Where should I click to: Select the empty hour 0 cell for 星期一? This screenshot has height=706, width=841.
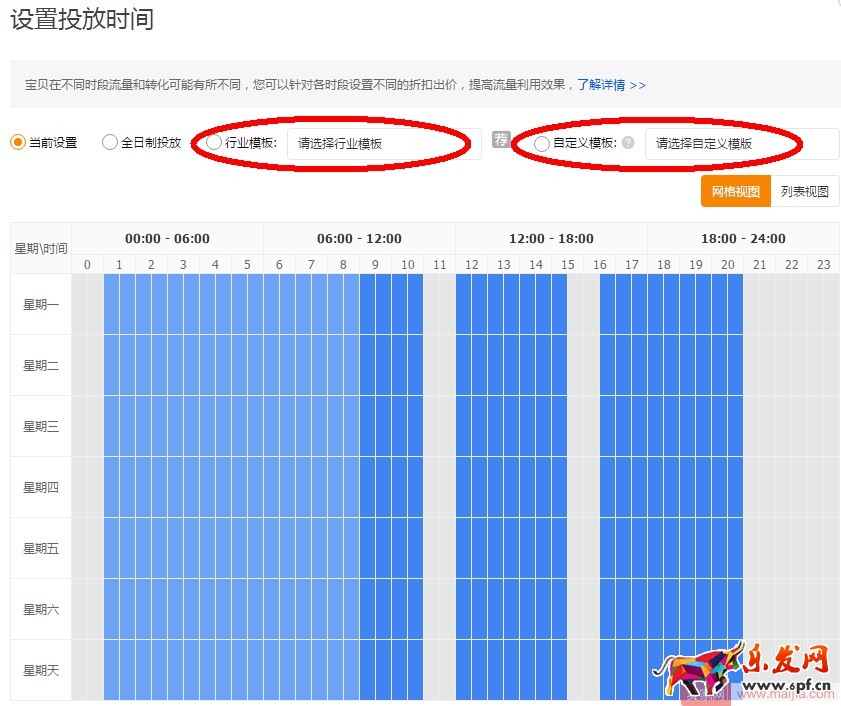[x=87, y=305]
